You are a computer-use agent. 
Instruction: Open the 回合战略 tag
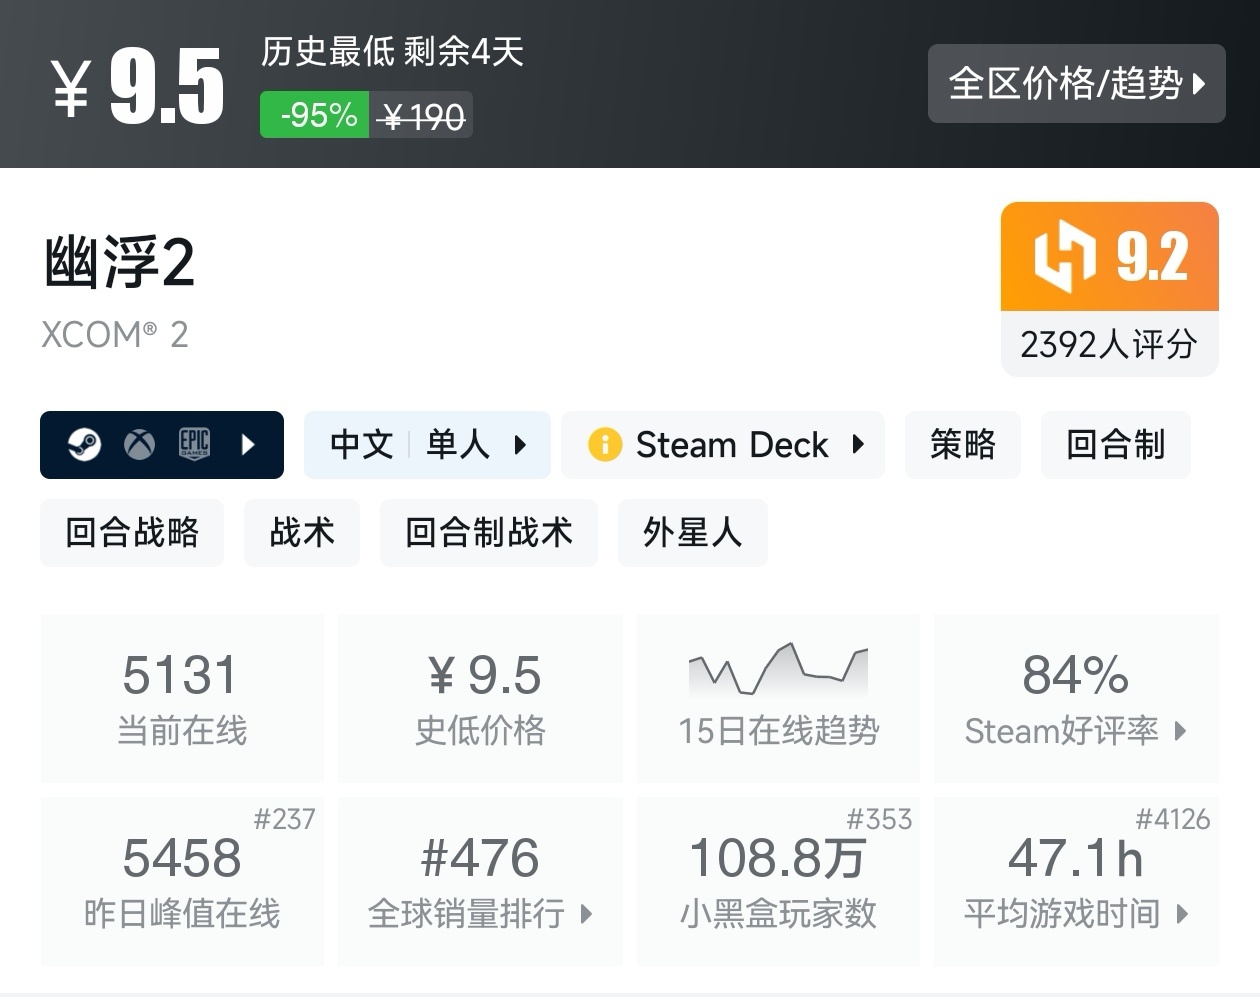(x=132, y=532)
